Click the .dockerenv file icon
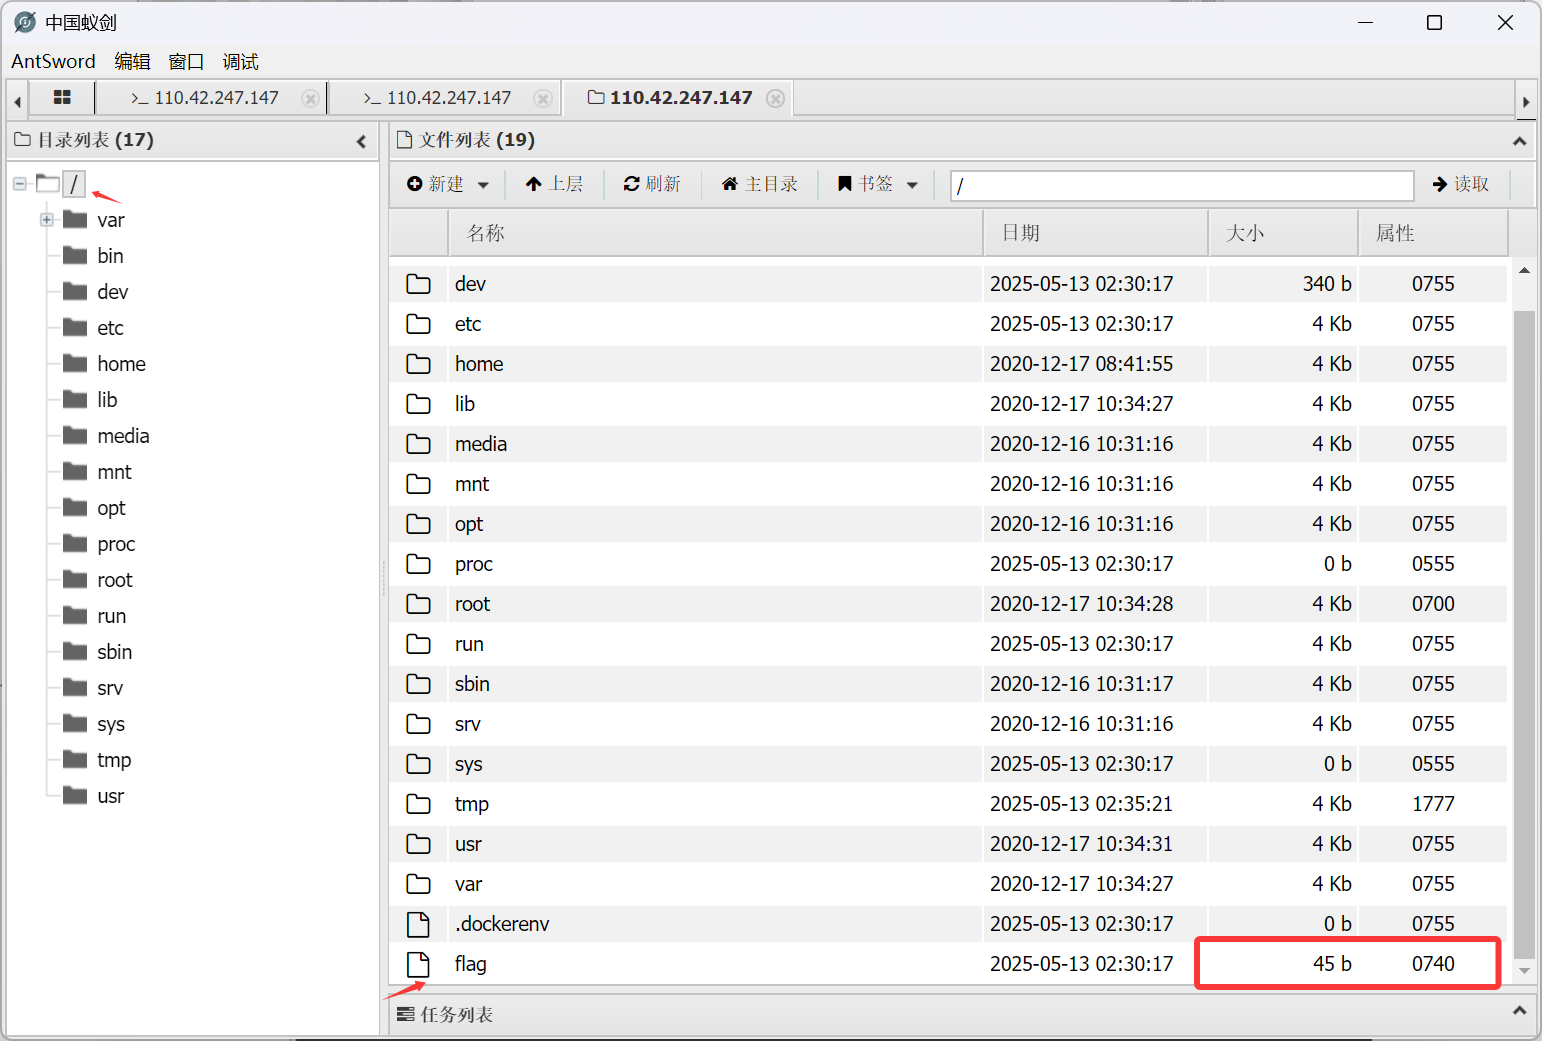The height and width of the screenshot is (1041, 1542). point(418,924)
